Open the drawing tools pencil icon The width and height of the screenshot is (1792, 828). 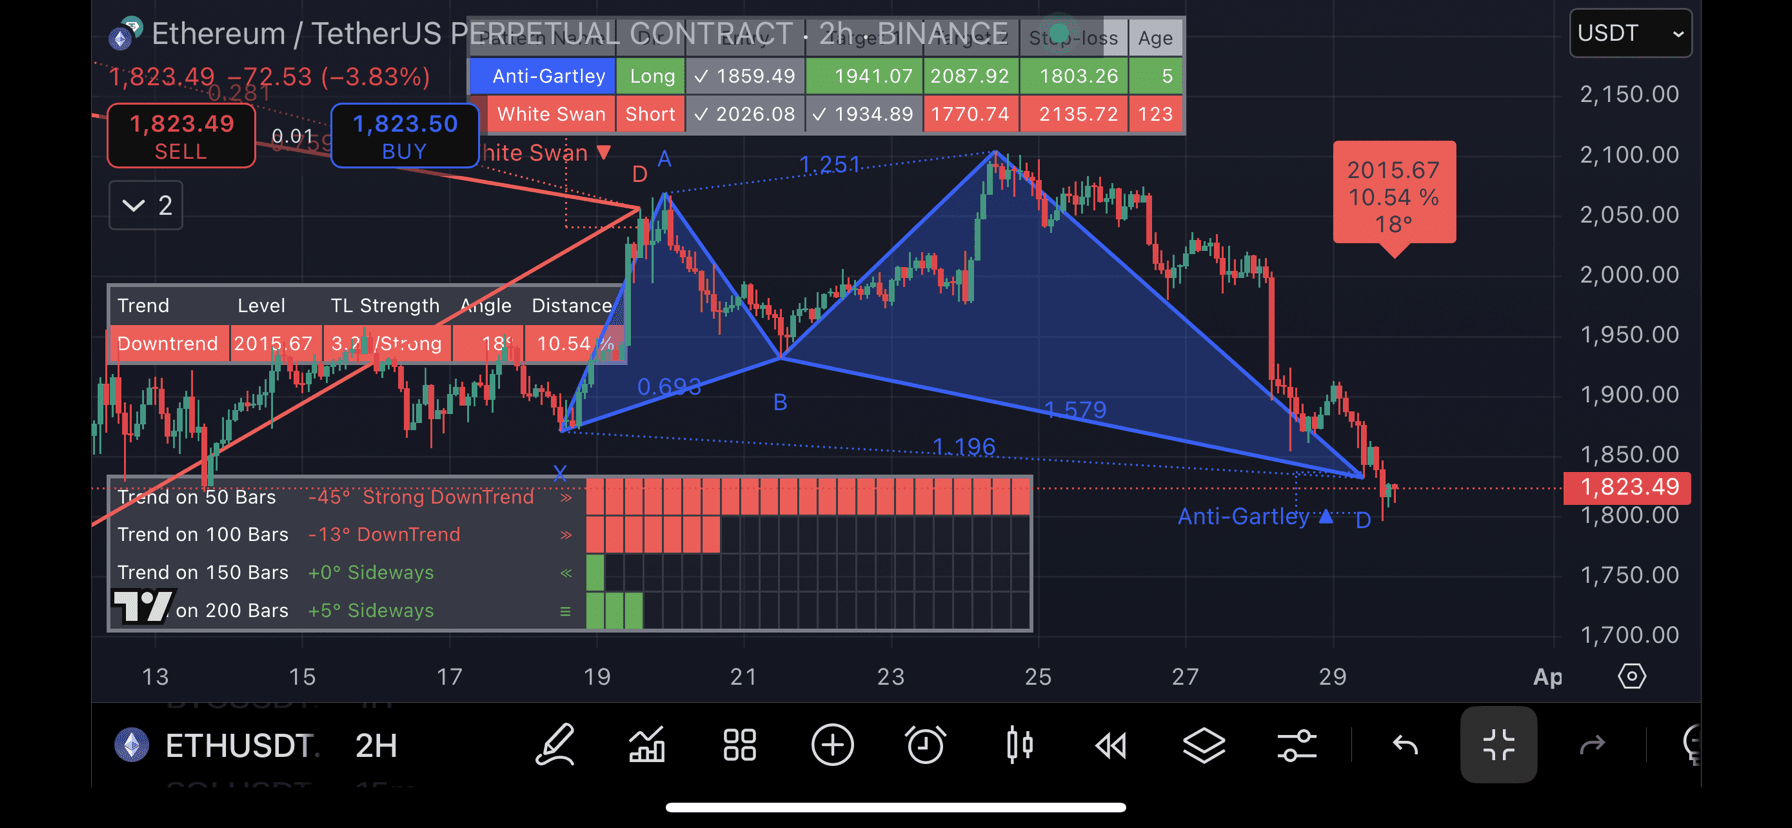click(555, 745)
